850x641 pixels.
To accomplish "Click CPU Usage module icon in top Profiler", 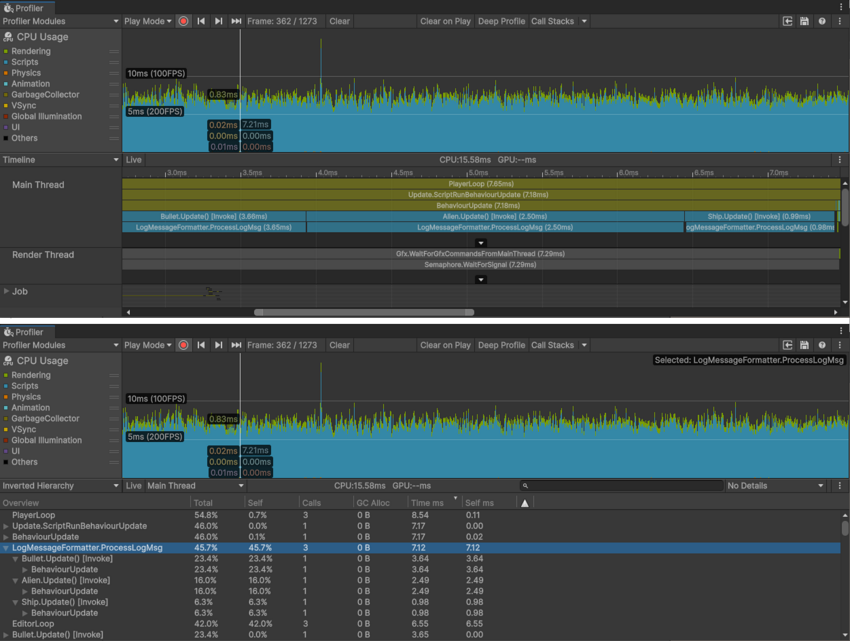I will coord(8,37).
